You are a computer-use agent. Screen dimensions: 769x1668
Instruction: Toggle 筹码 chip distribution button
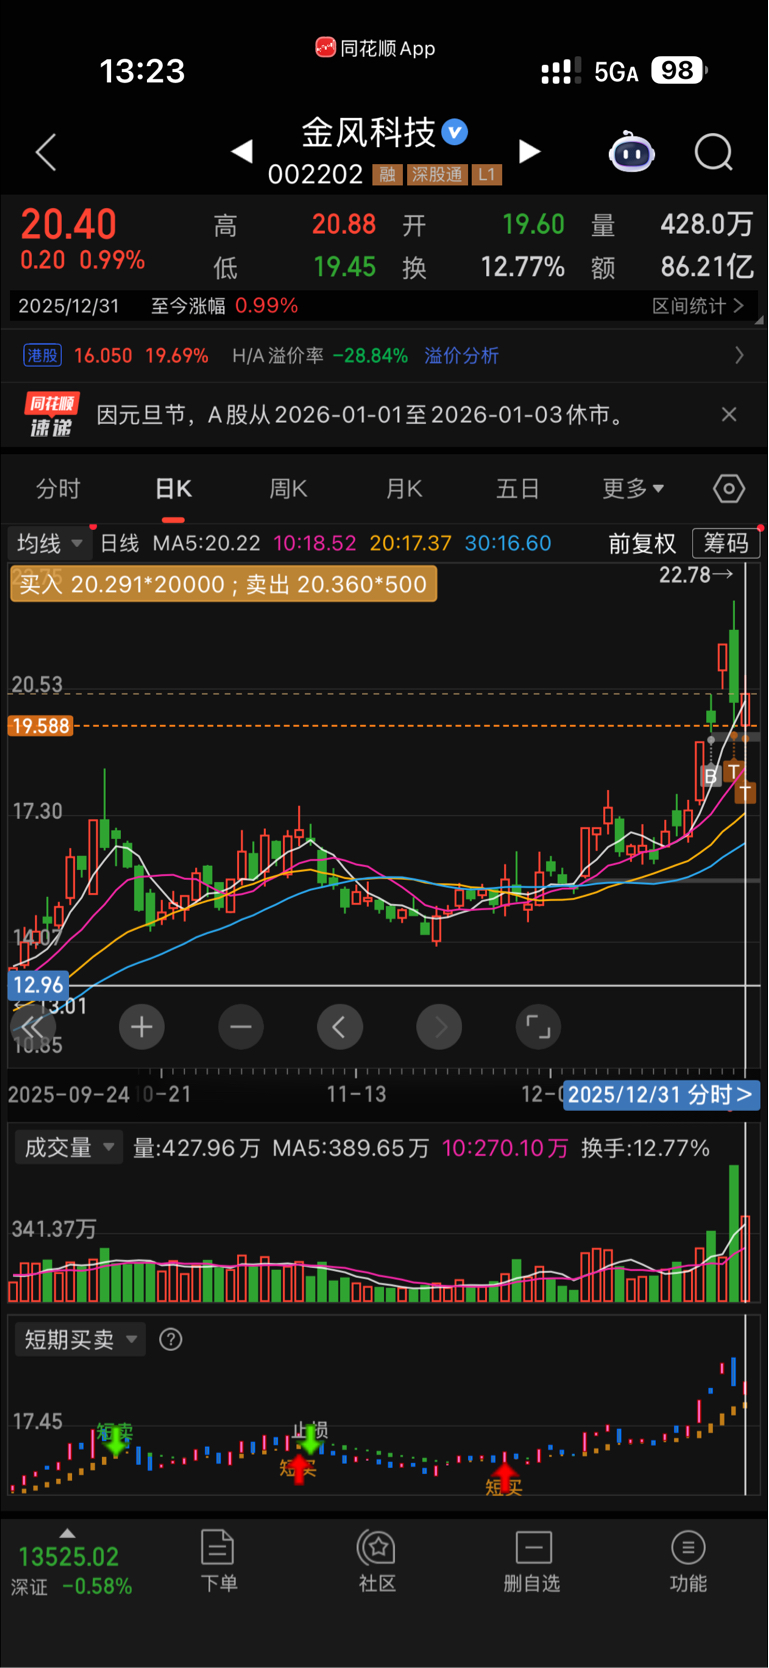pos(726,543)
